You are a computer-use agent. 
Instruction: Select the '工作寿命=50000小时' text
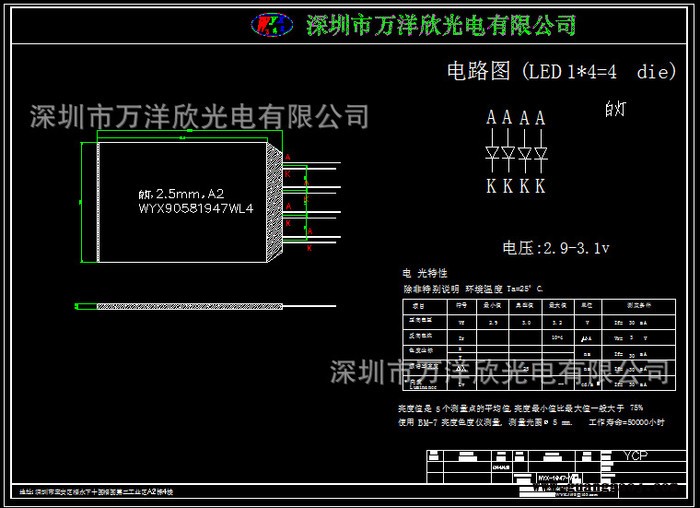[627, 422]
